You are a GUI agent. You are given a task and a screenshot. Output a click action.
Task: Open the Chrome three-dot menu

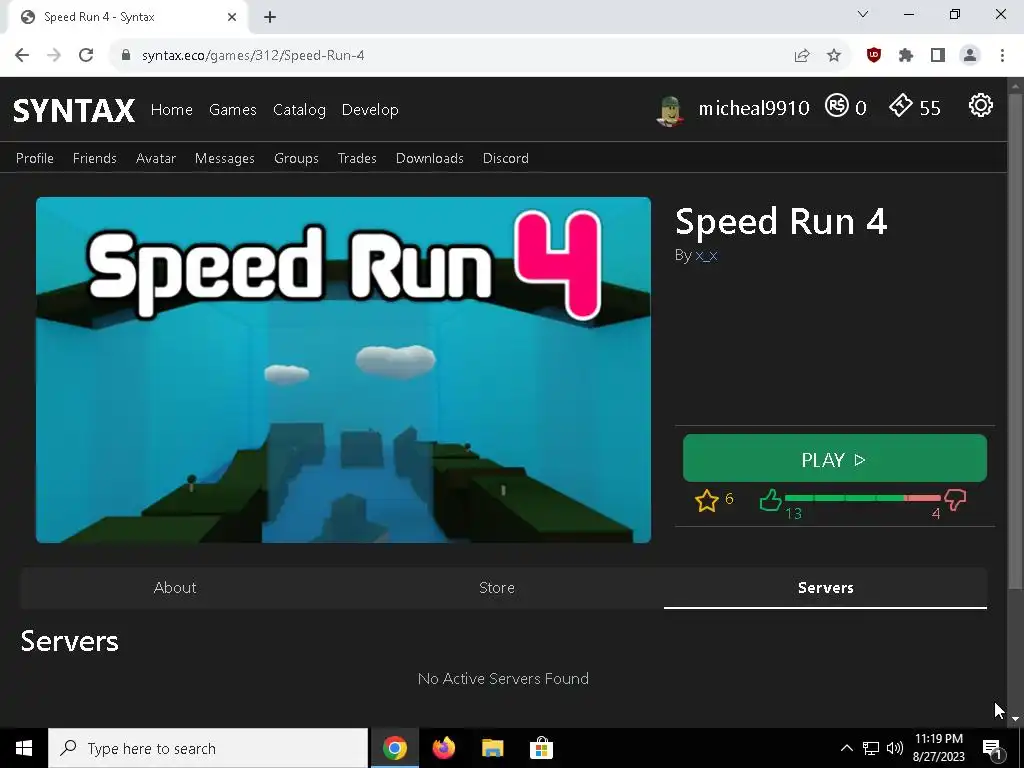tap(1002, 56)
